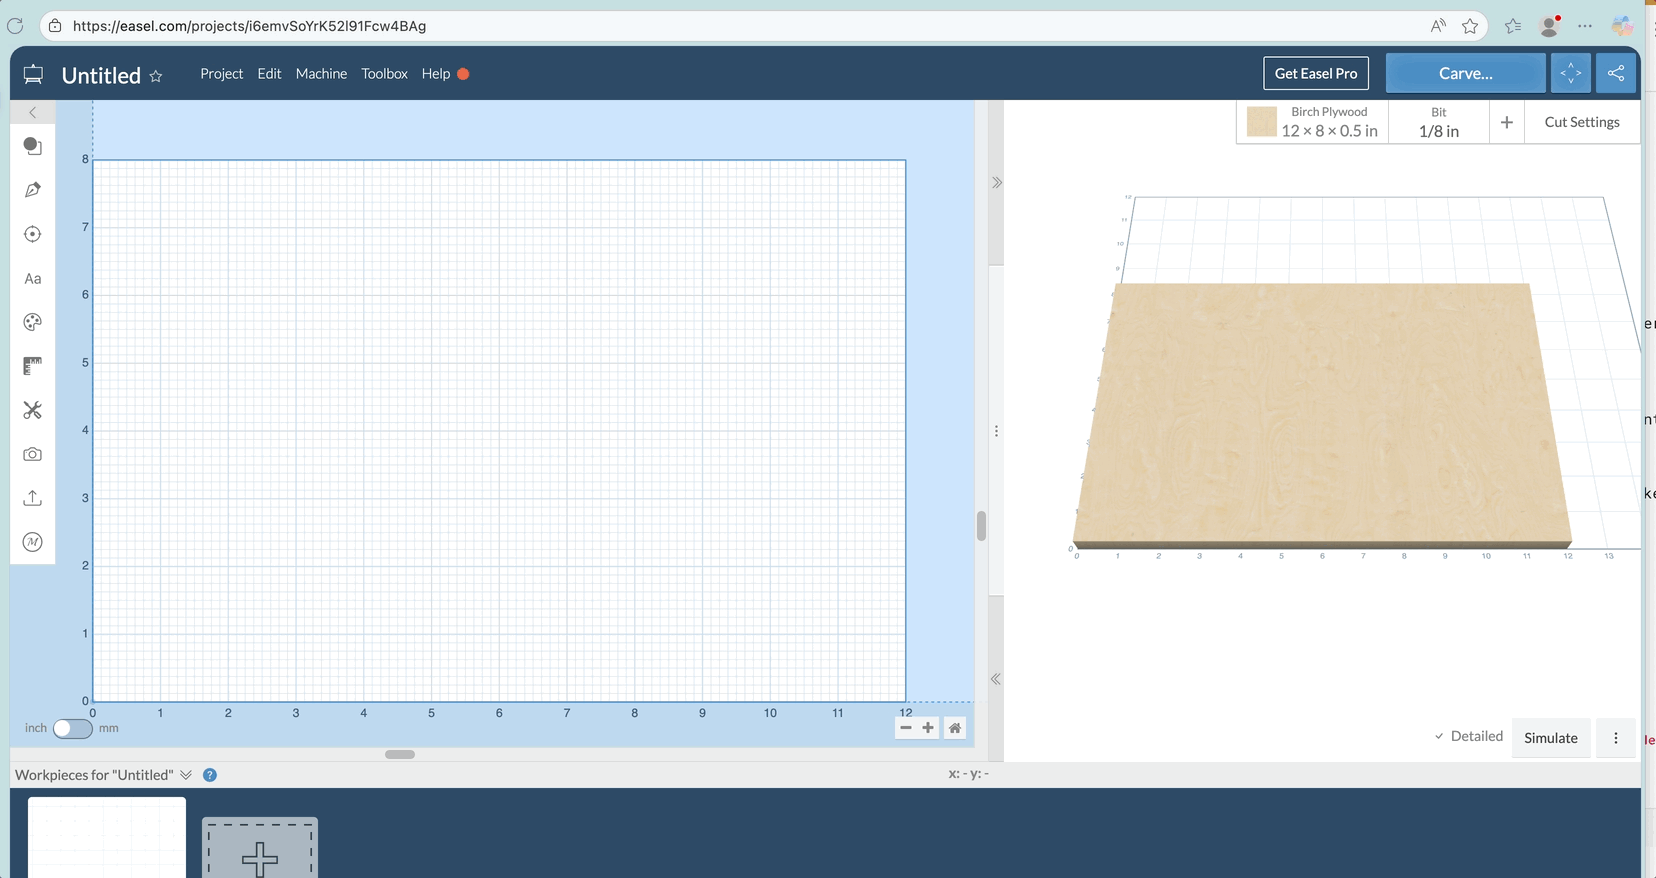Image resolution: width=1656 pixels, height=878 pixels.
Task: Open the Machine menu
Action: point(321,74)
